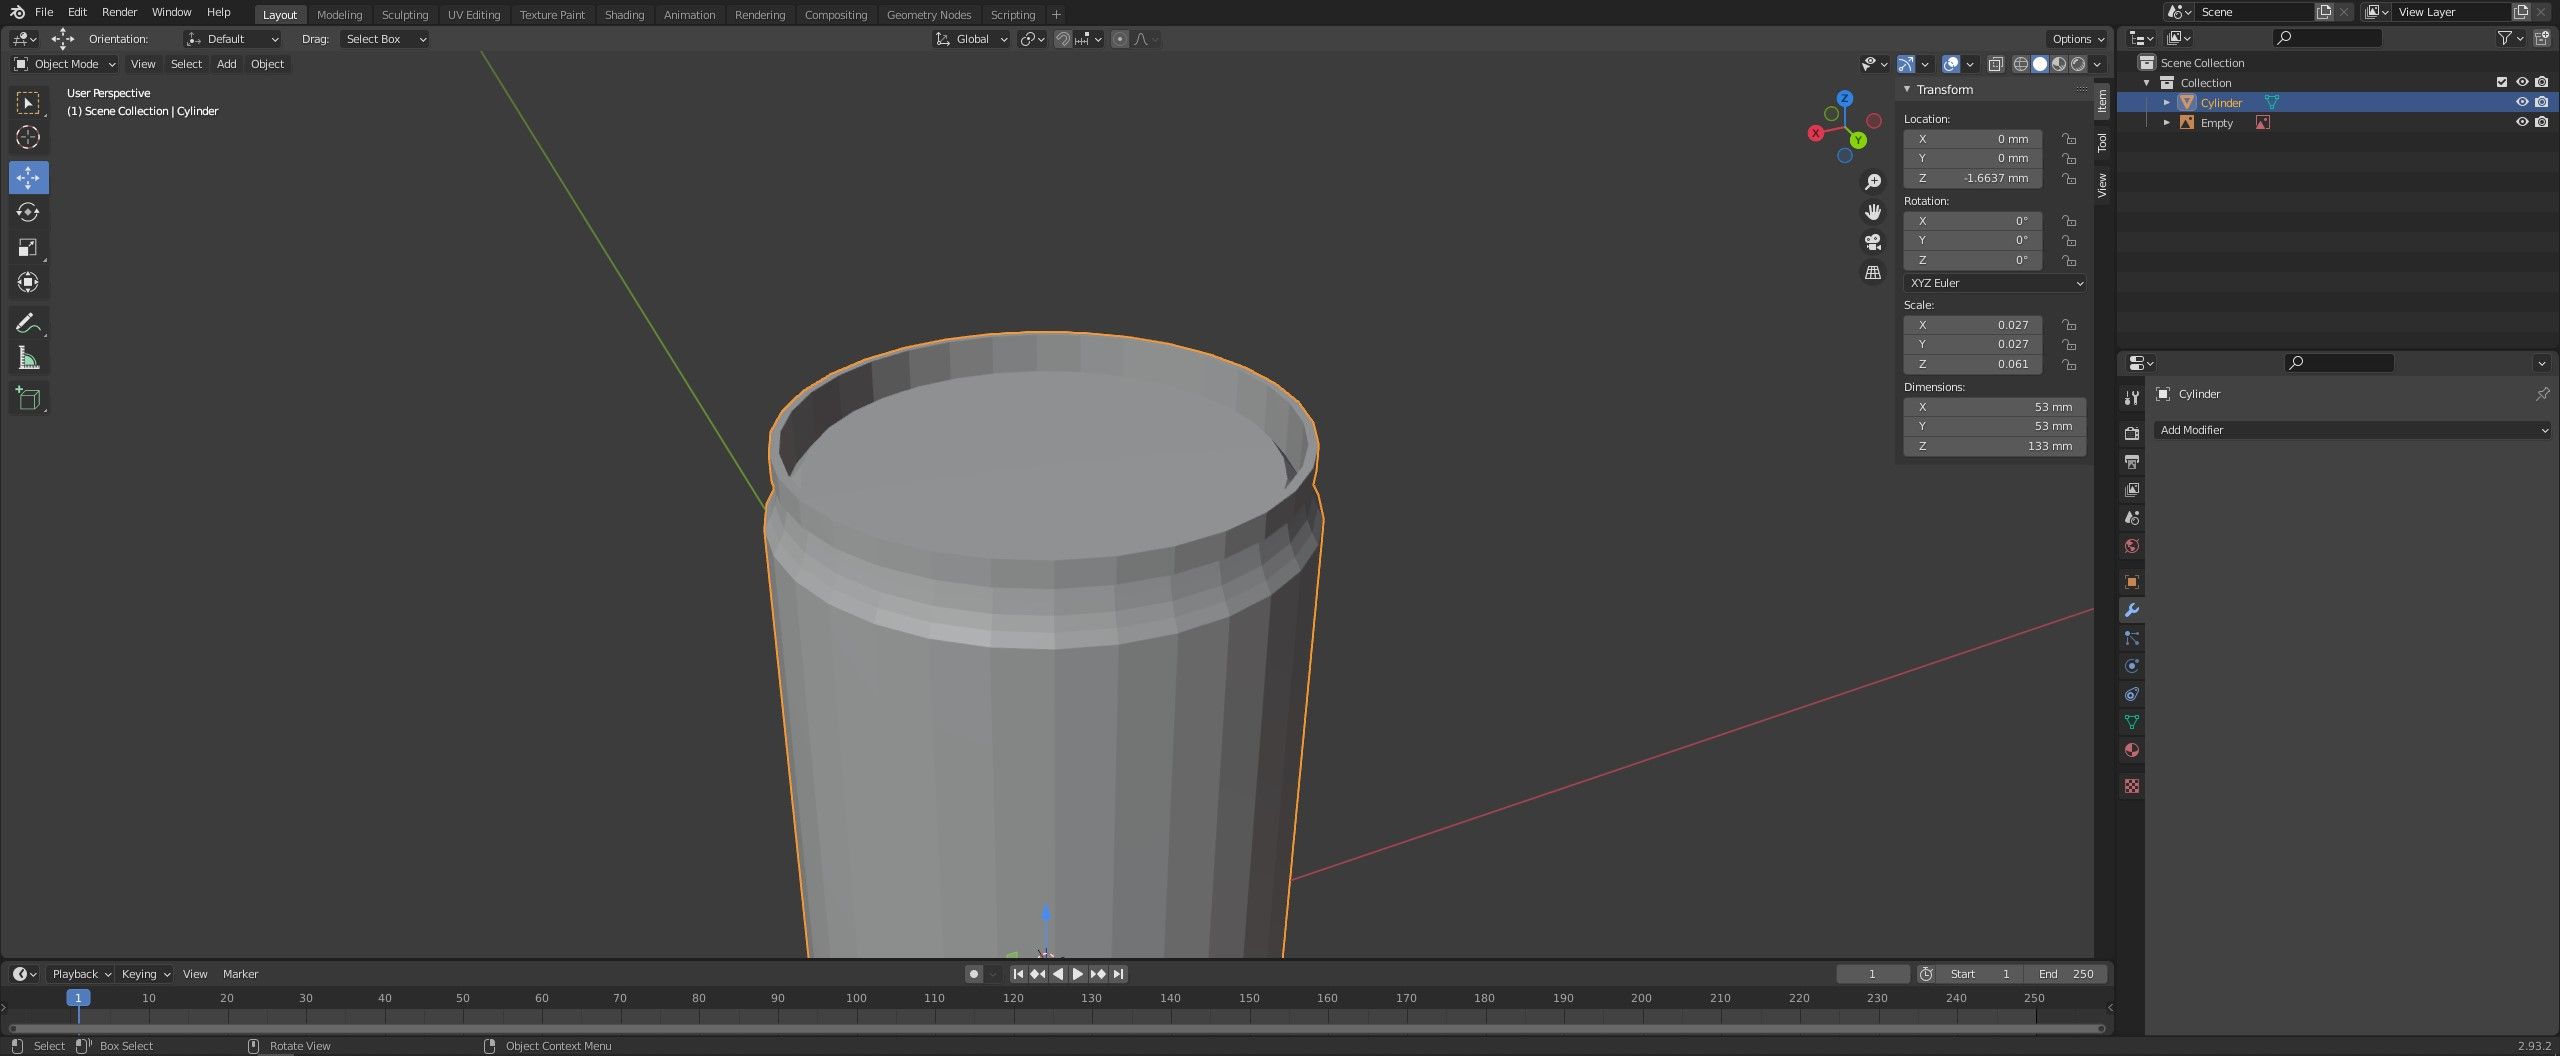Open XYZ Euler rotation mode dropdown

point(1994,283)
